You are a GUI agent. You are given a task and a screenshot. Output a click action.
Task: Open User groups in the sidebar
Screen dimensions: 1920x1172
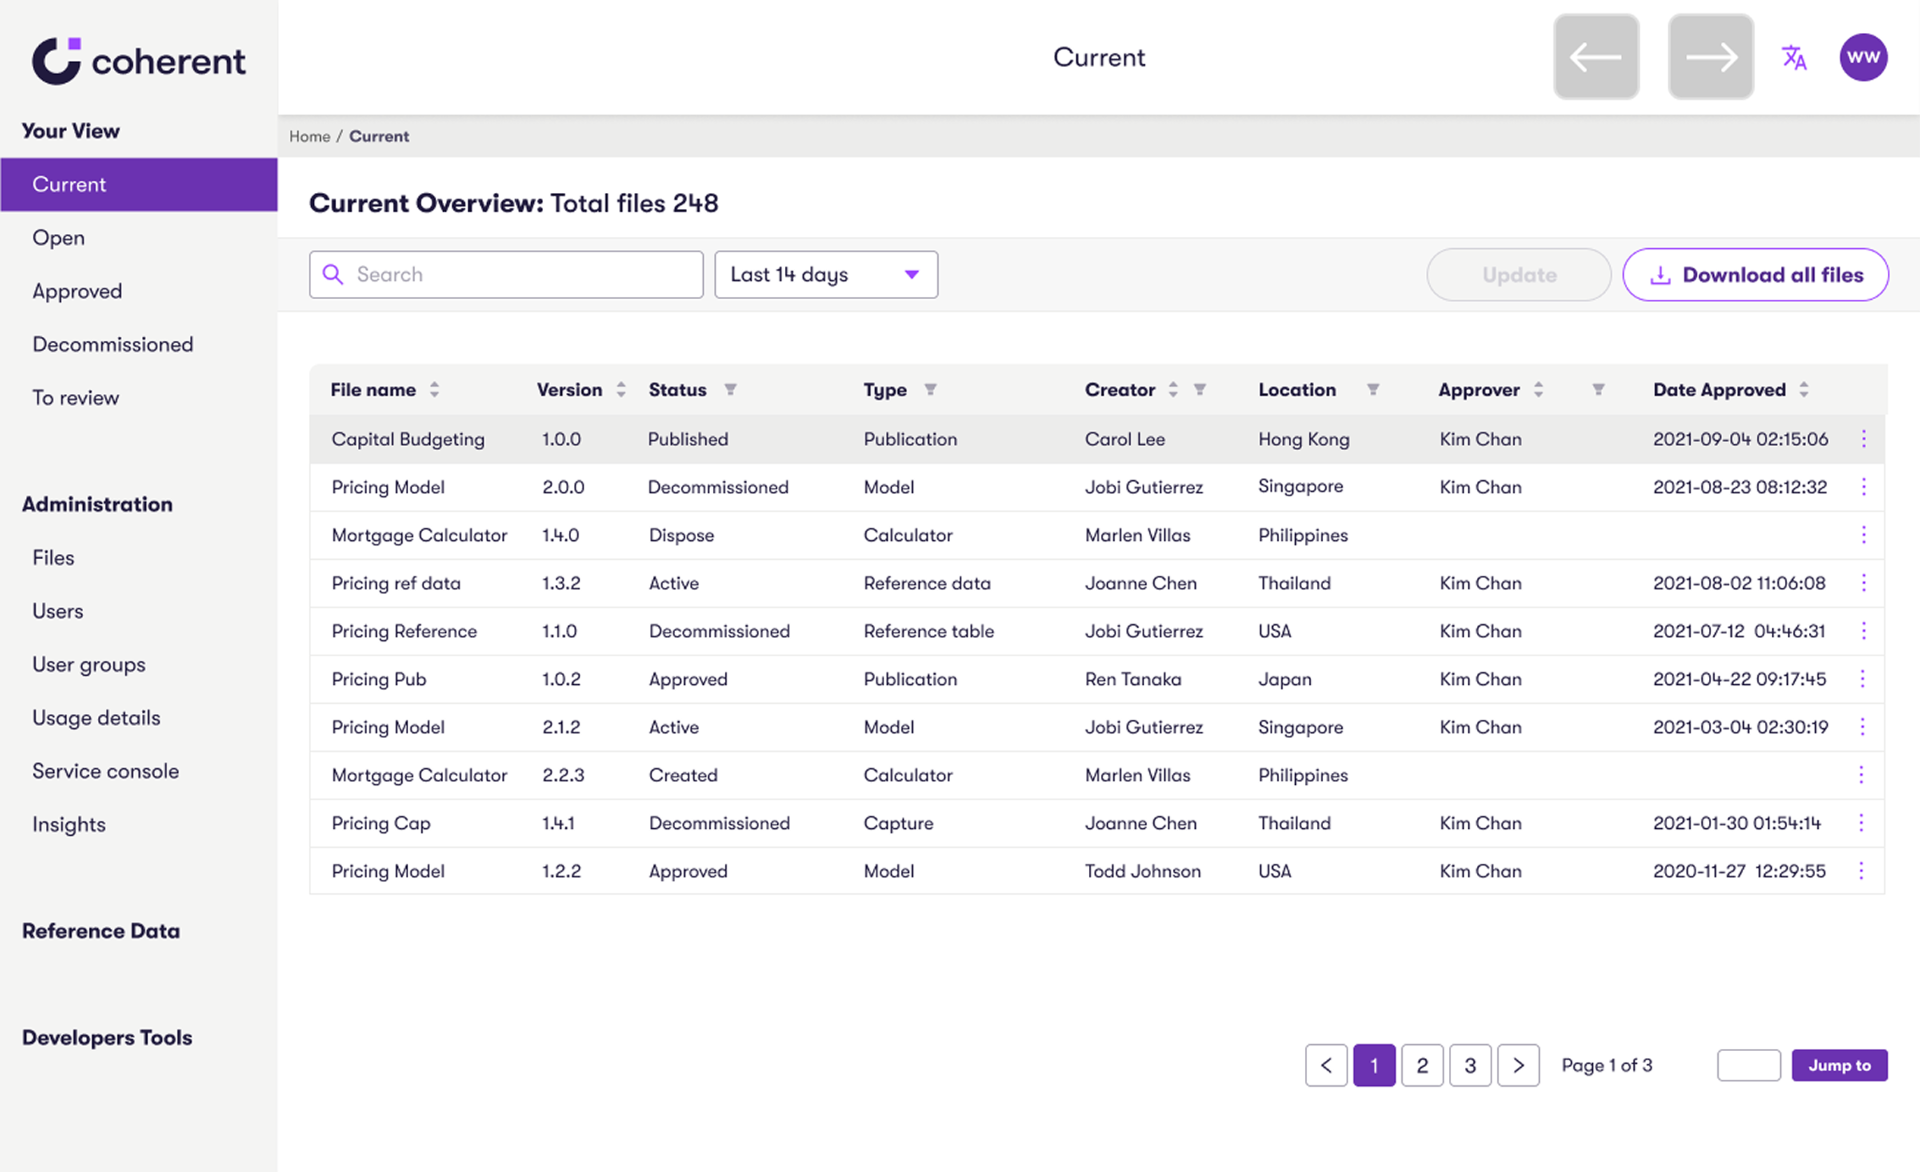coord(89,665)
